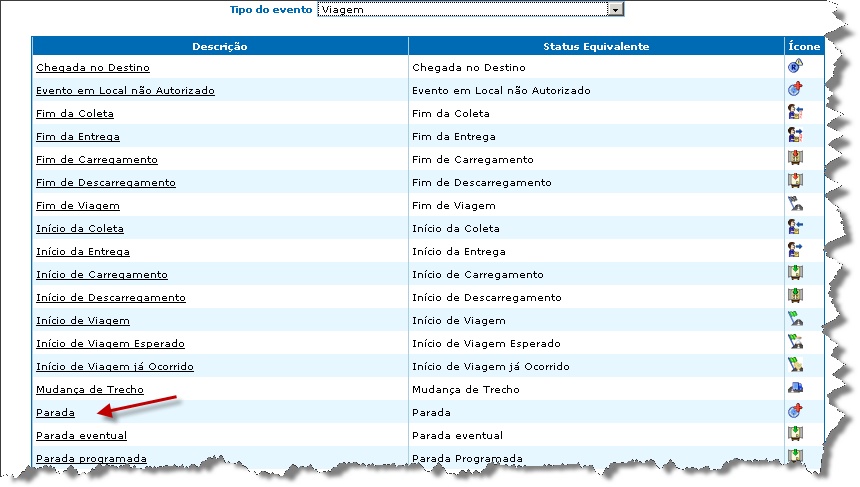Click the Ícone column header
Screen dimensions: 860x487
coord(804,47)
